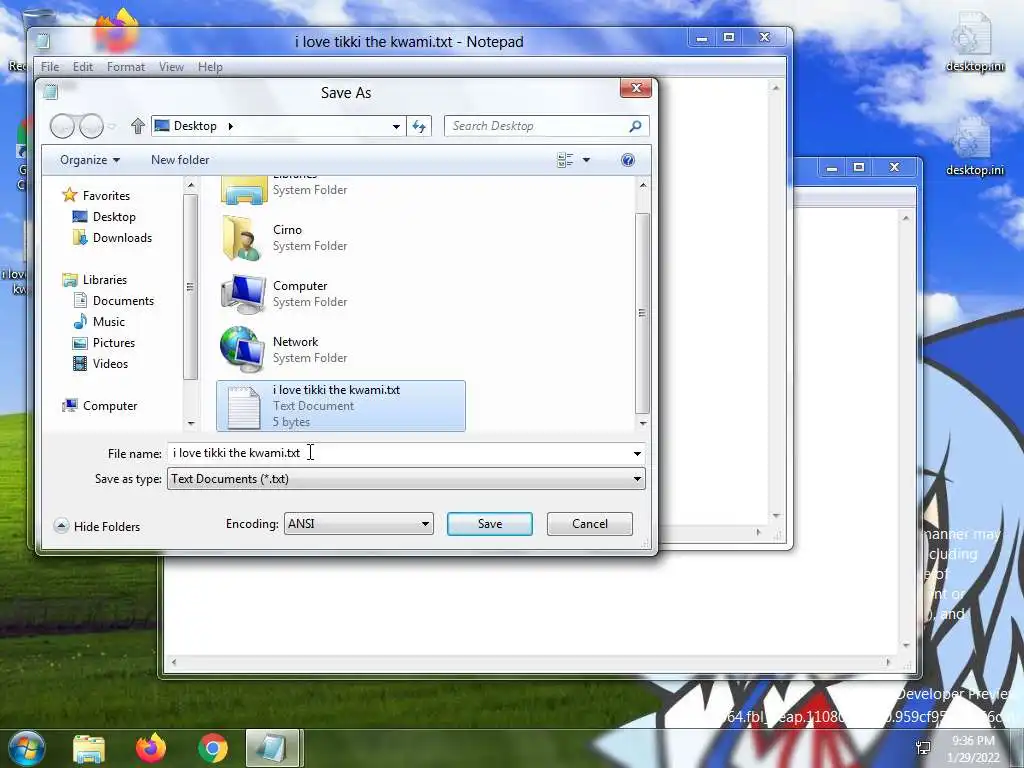
Task: Click the magnifier icon in Search Desktop box
Action: (x=635, y=126)
